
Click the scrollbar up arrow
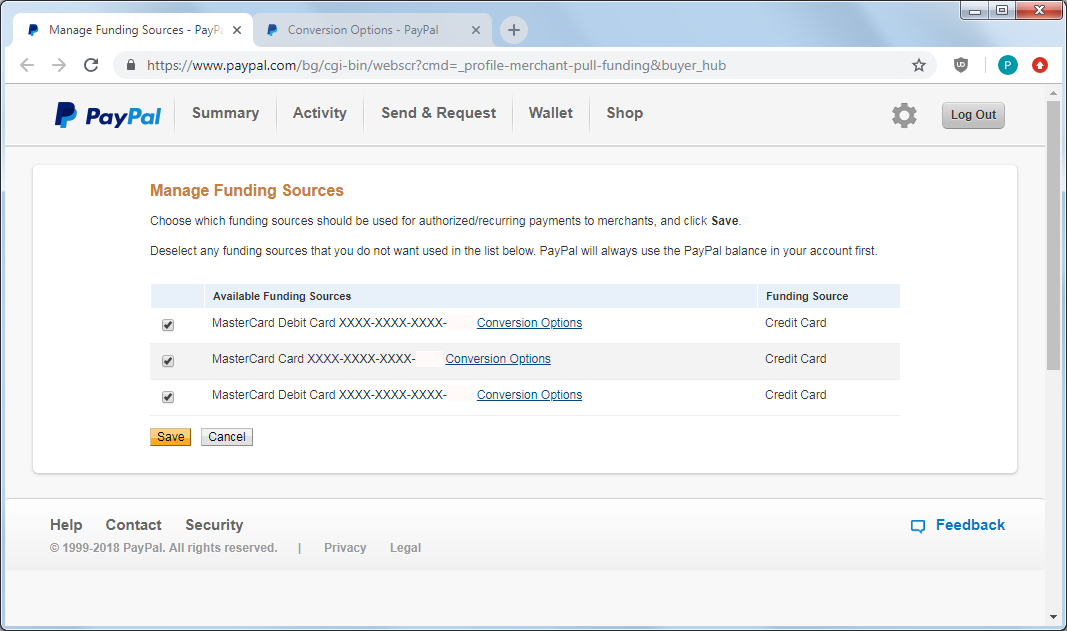1053,93
